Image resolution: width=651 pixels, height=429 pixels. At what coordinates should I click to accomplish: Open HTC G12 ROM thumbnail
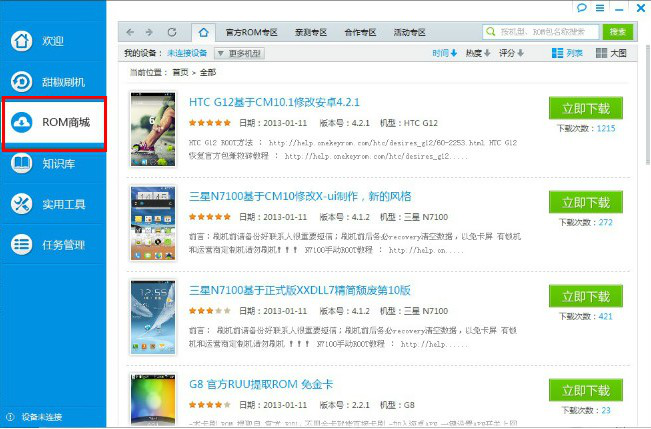coord(153,129)
